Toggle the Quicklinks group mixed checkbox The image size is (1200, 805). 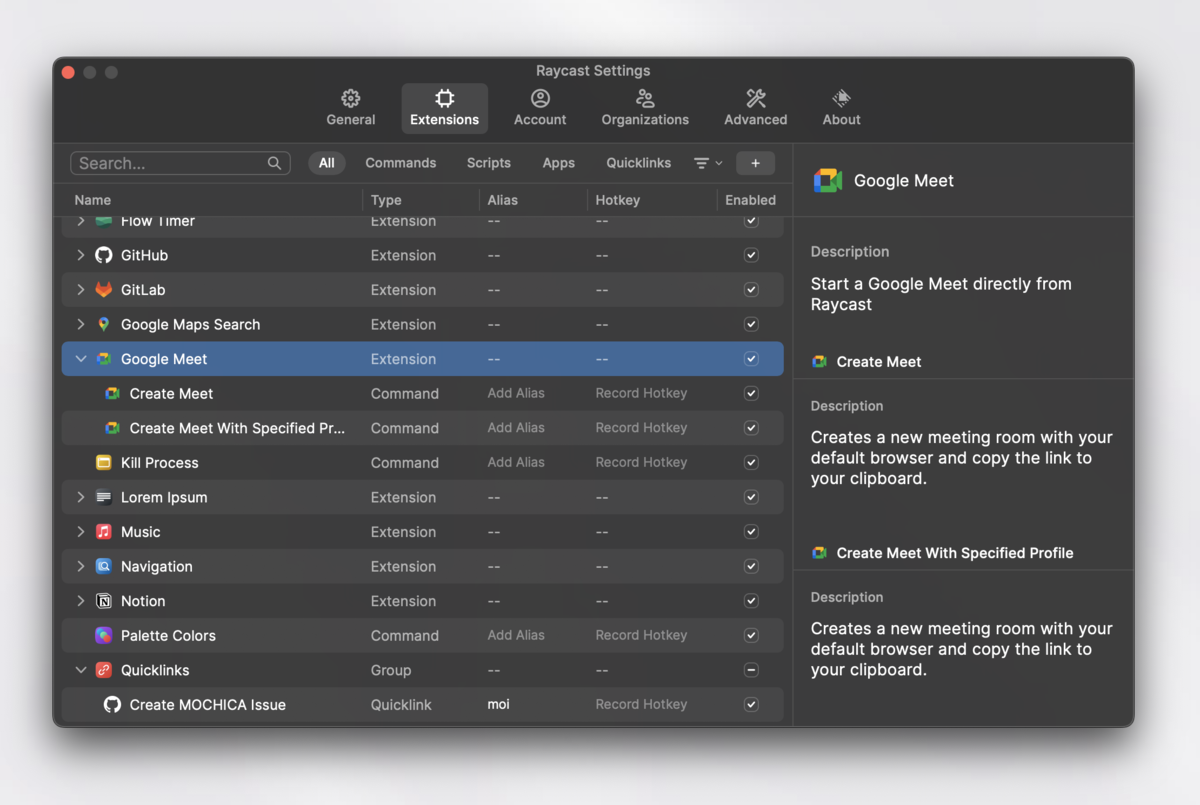(x=751, y=670)
